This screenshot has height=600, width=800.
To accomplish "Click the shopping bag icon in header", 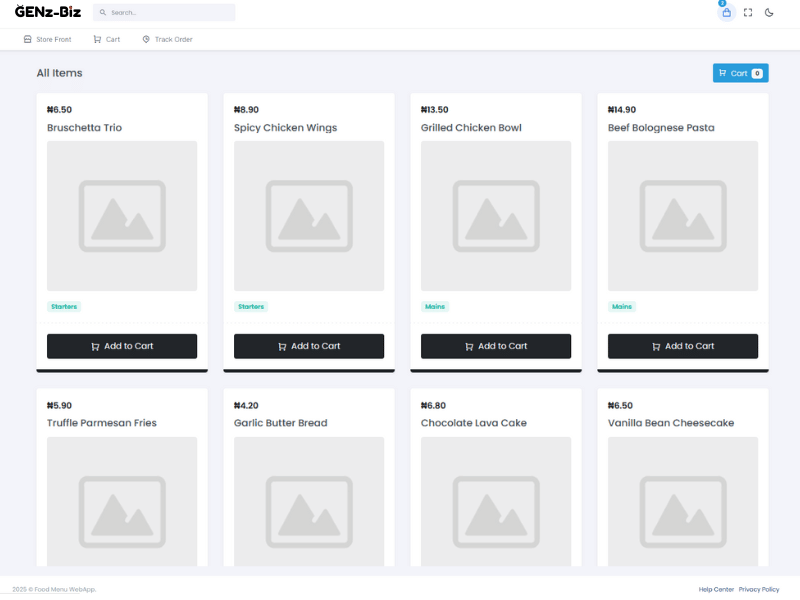I will click(x=726, y=13).
